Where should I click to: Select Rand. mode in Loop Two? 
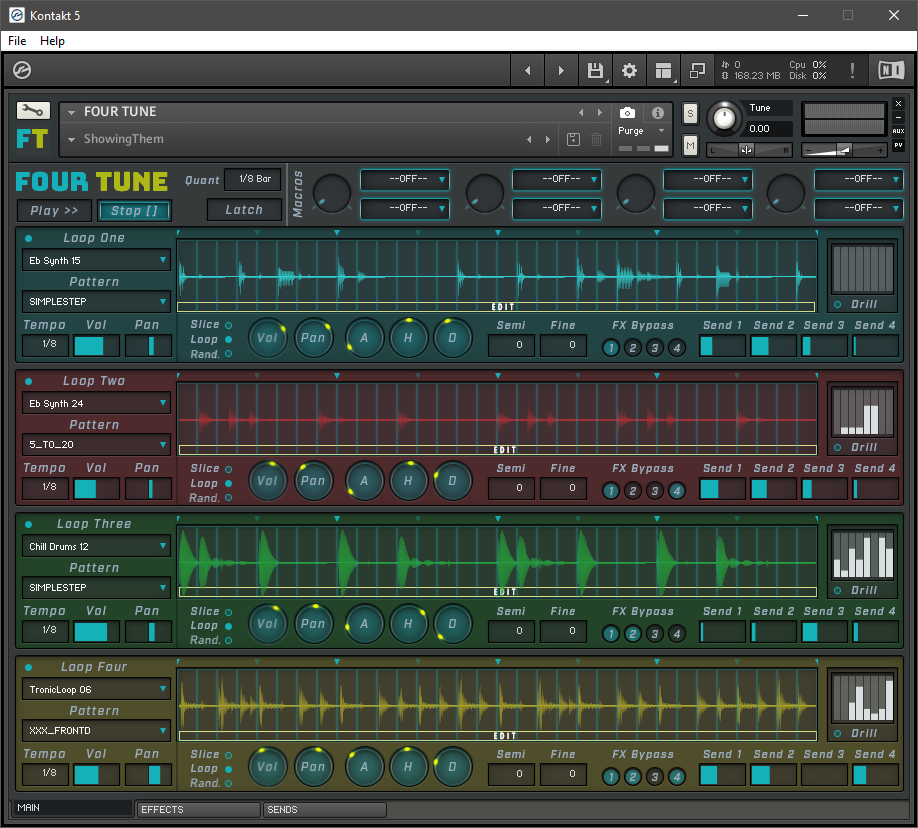(x=228, y=497)
